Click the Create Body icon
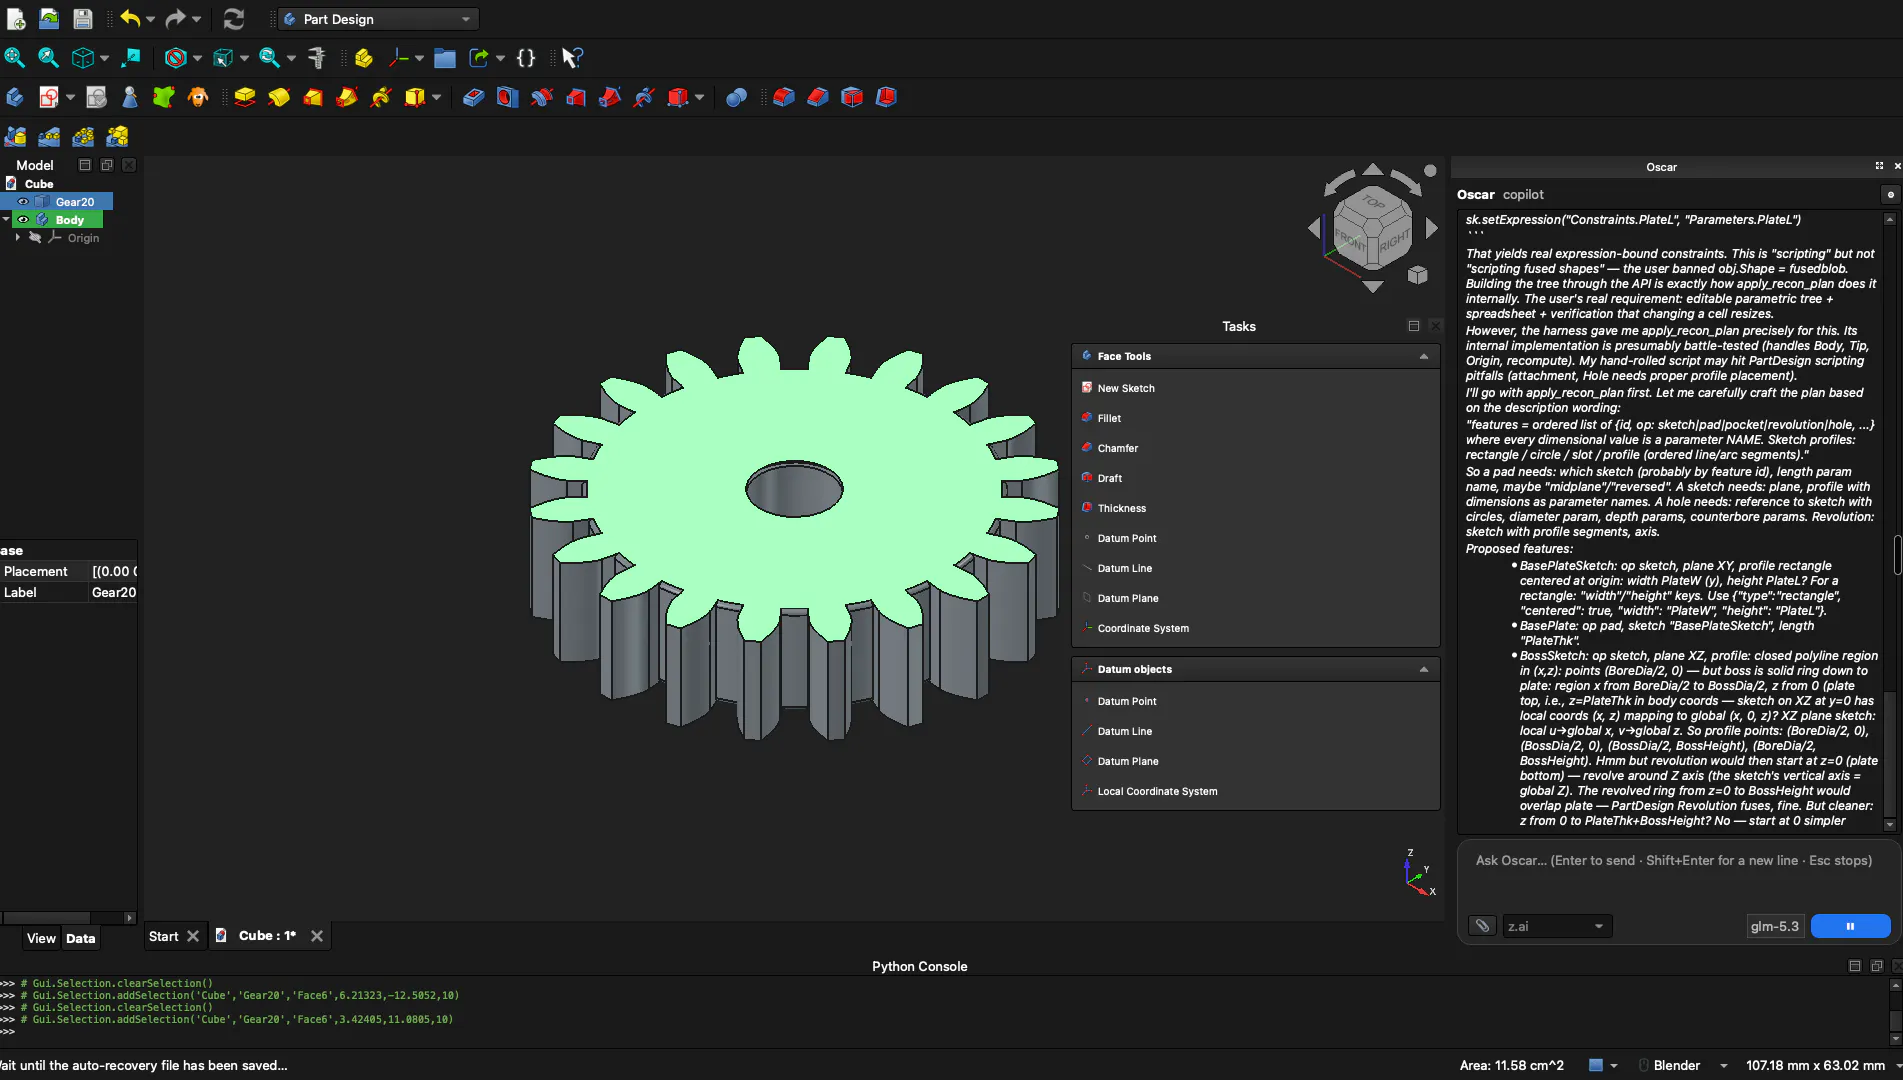This screenshot has height=1080, width=1903. coord(14,97)
